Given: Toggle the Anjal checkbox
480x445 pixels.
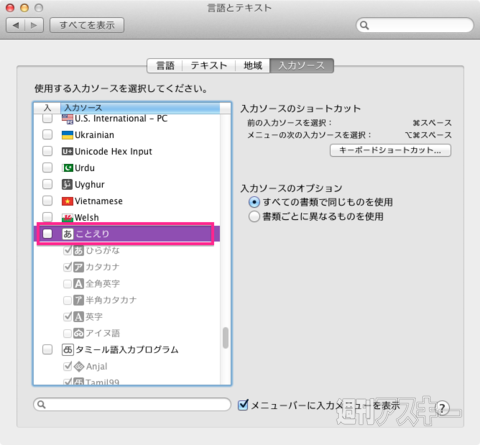Looking at the screenshot, I should [x=68, y=366].
